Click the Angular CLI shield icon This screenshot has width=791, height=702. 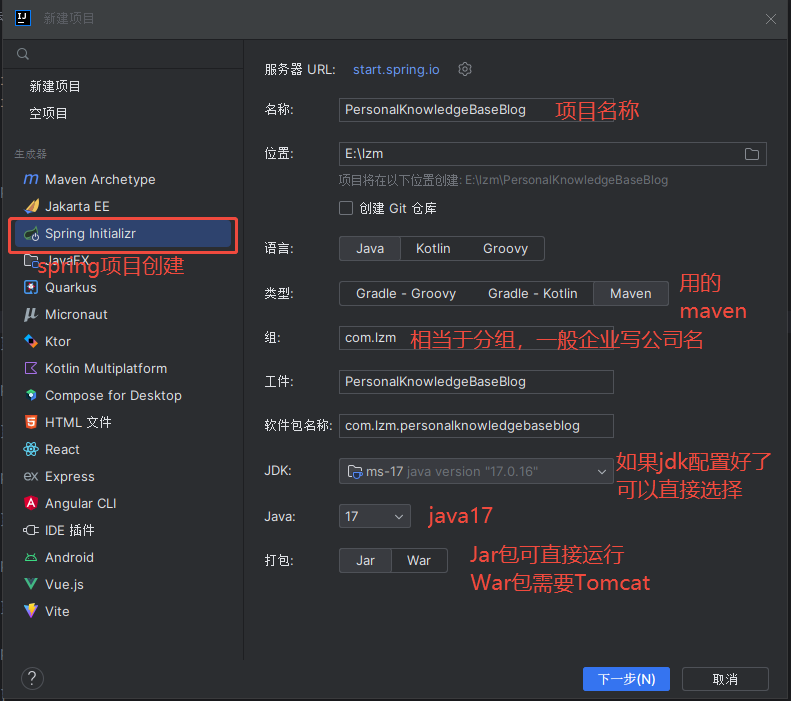[31, 503]
